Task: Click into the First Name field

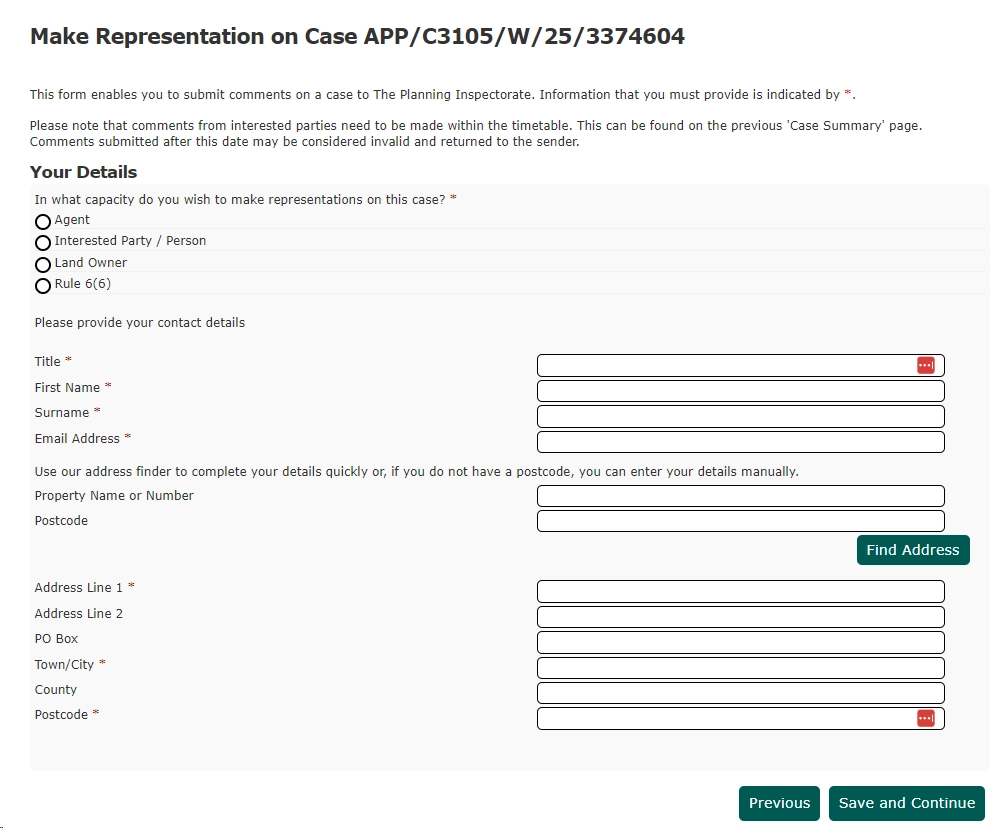Action: (x=740, y=391)
